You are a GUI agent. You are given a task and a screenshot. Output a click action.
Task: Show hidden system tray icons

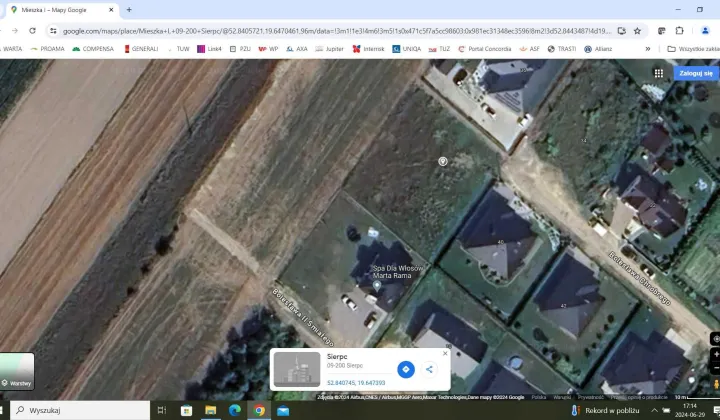pyautogui.click(x=654, y=410)
